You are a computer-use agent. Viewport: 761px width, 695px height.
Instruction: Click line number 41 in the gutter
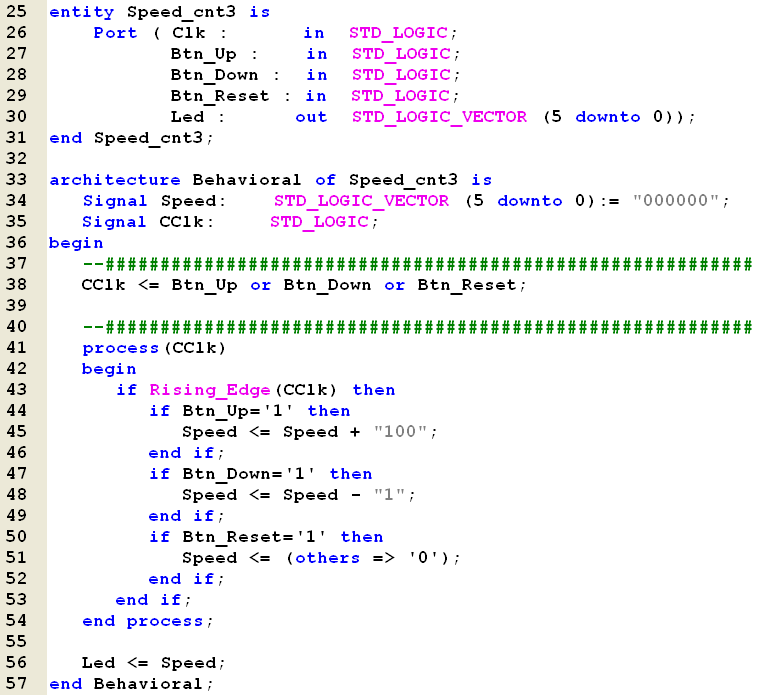[x=16, y=348]
